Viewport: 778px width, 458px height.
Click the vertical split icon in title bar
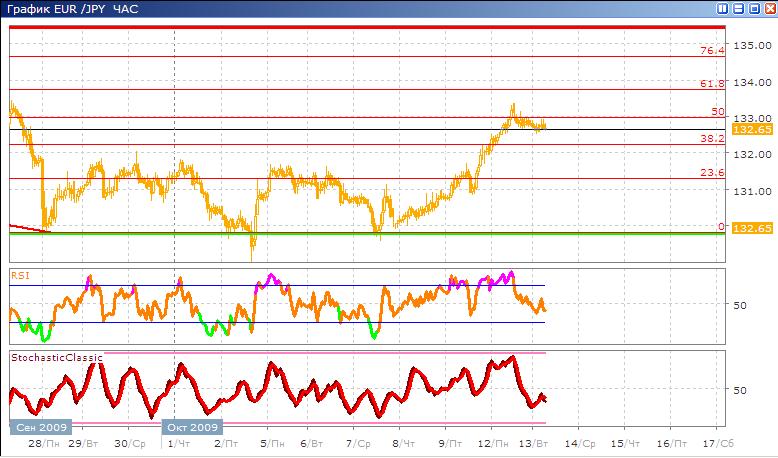coord(723,8)
